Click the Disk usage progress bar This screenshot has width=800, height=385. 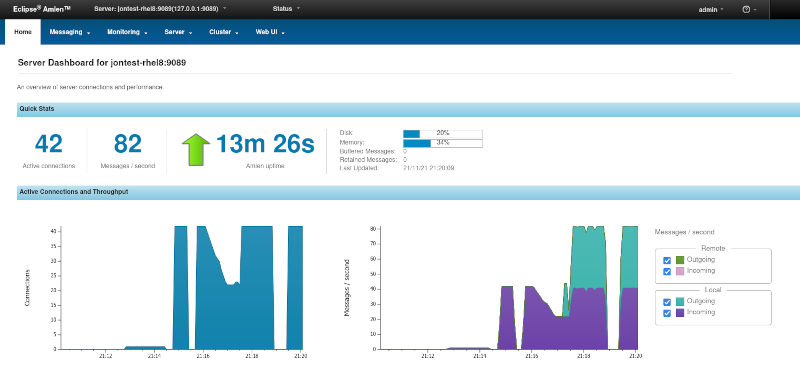[442, 134]
